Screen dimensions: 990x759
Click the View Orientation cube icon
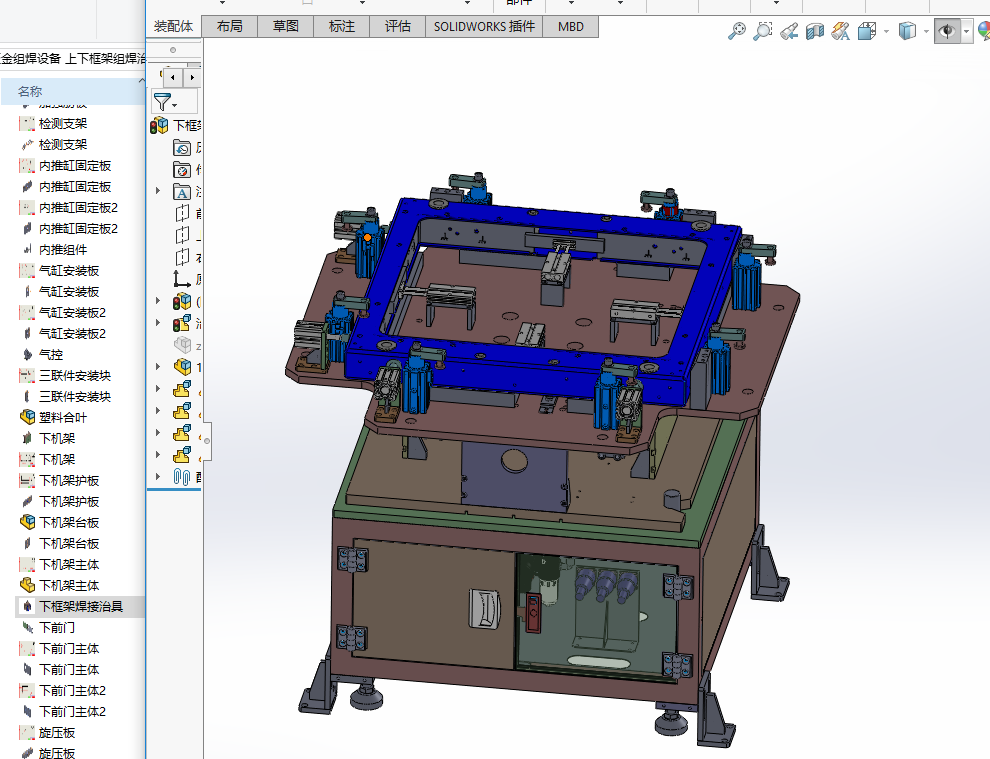[x=867, y=32]
